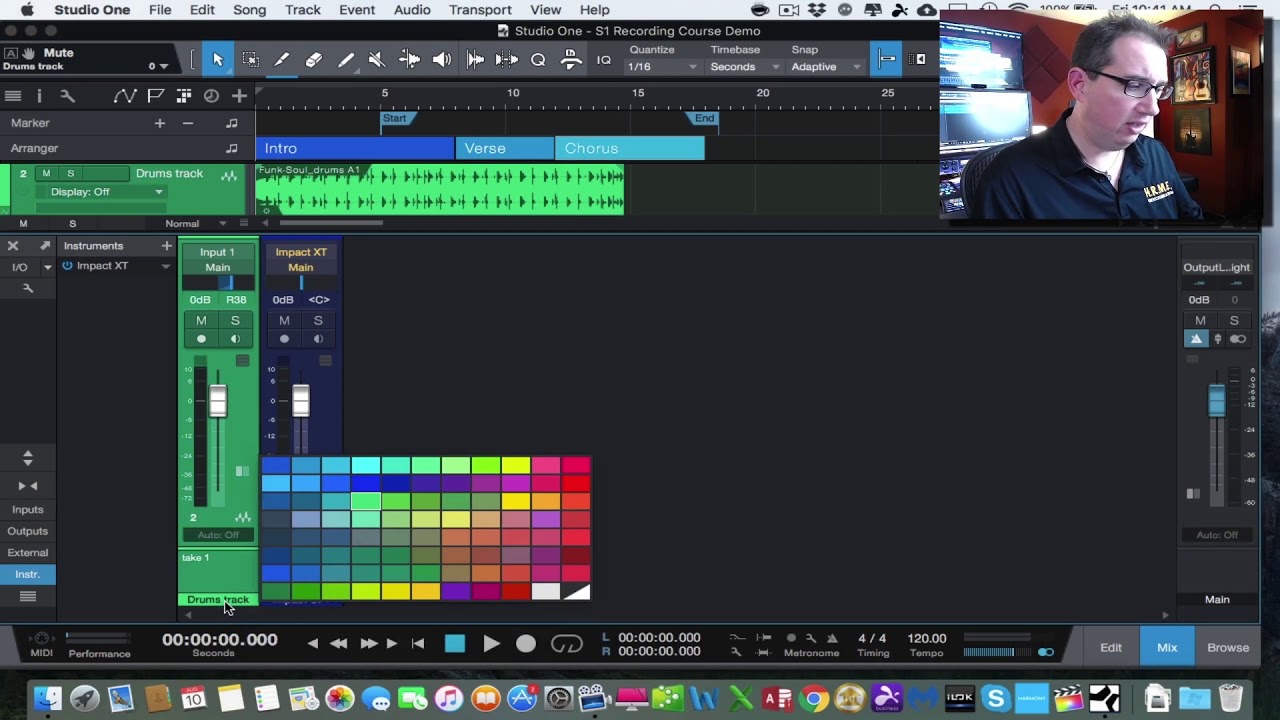Open the Snap Adaptive dropdown

pyautogui.click(x=826, y=67)
